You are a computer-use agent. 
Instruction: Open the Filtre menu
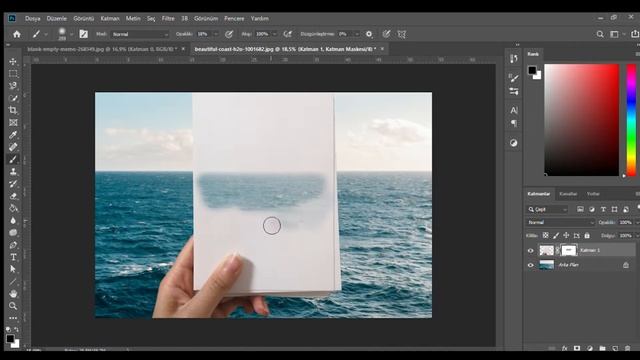168,18
